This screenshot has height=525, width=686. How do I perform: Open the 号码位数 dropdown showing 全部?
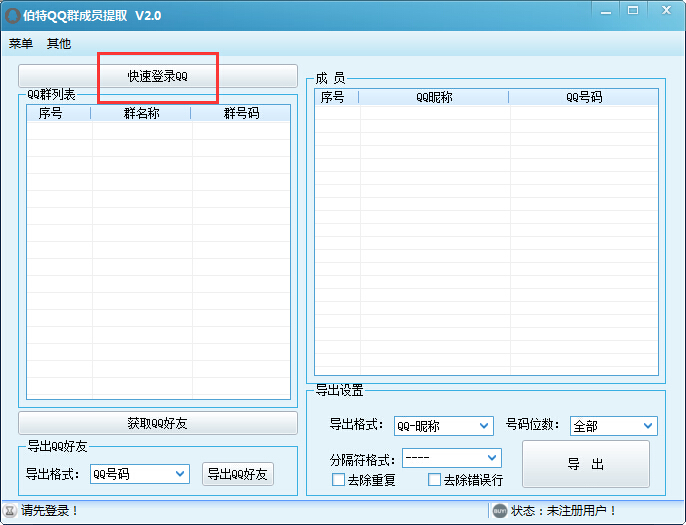point(613,426)
